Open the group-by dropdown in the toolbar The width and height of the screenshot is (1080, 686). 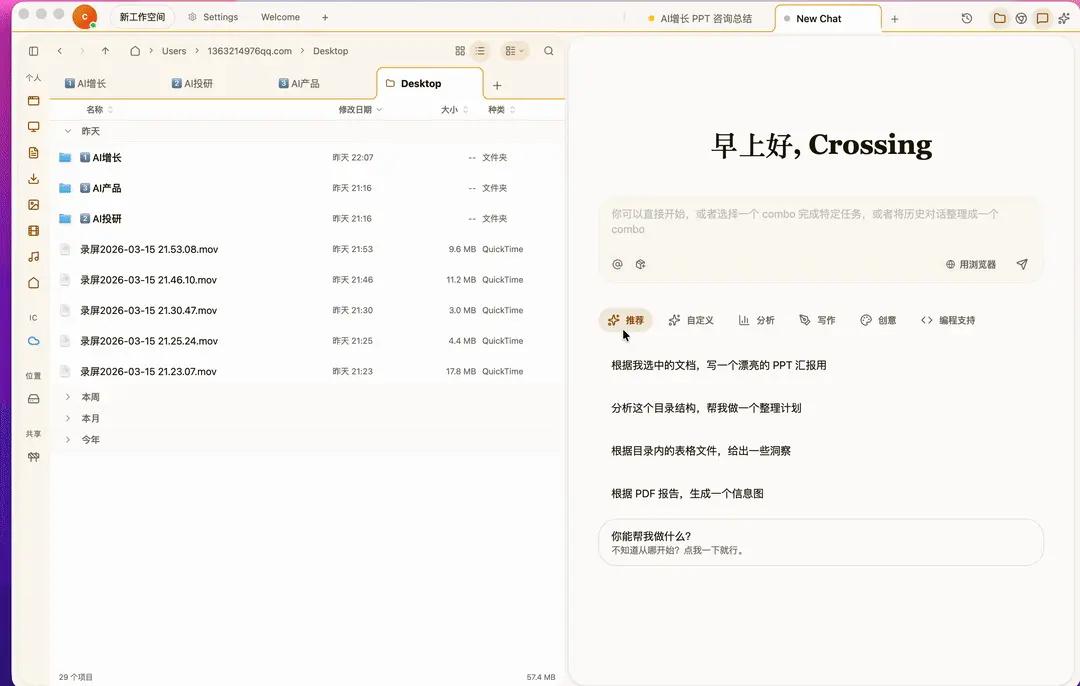[x=514, y=50]
